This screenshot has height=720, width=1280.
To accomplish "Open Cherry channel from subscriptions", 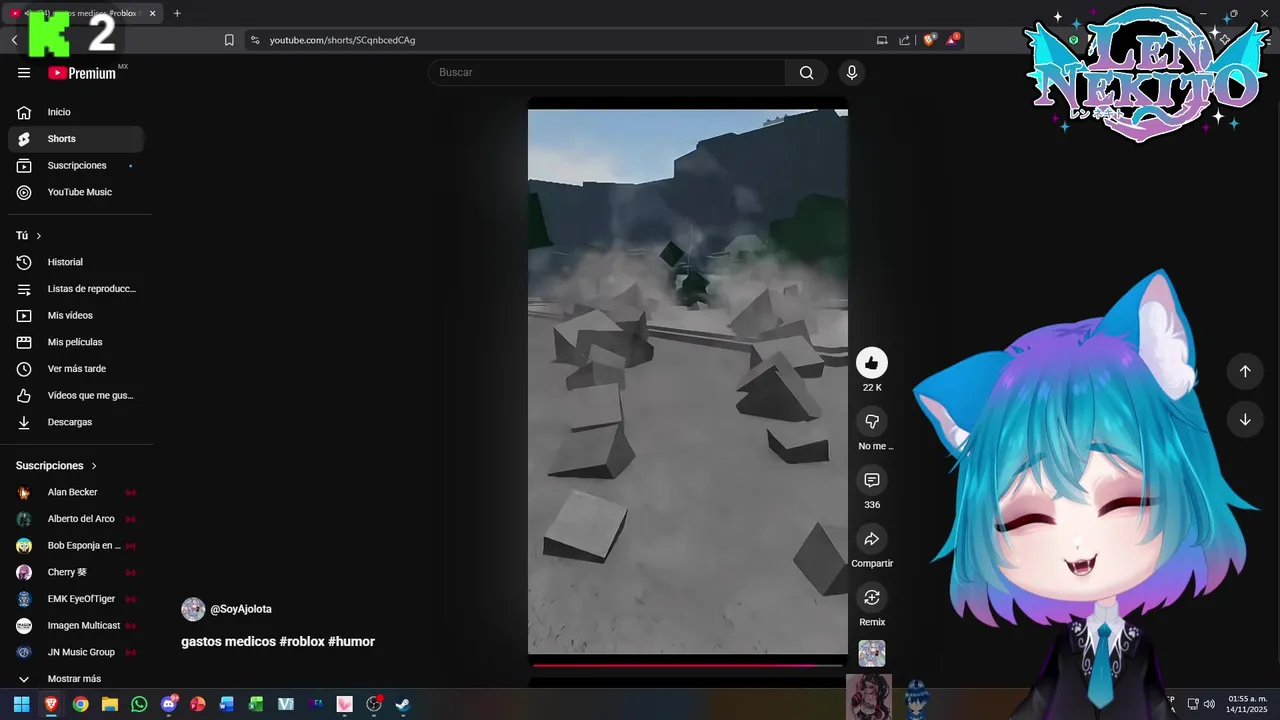I will pos(76,572).
